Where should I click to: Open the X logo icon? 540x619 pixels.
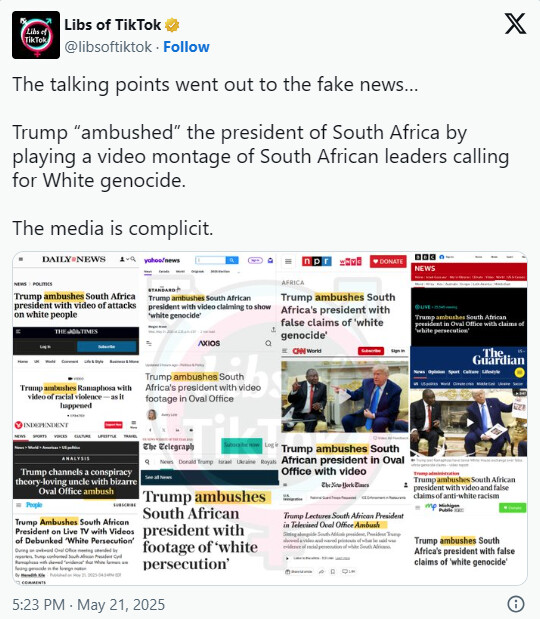515,23
